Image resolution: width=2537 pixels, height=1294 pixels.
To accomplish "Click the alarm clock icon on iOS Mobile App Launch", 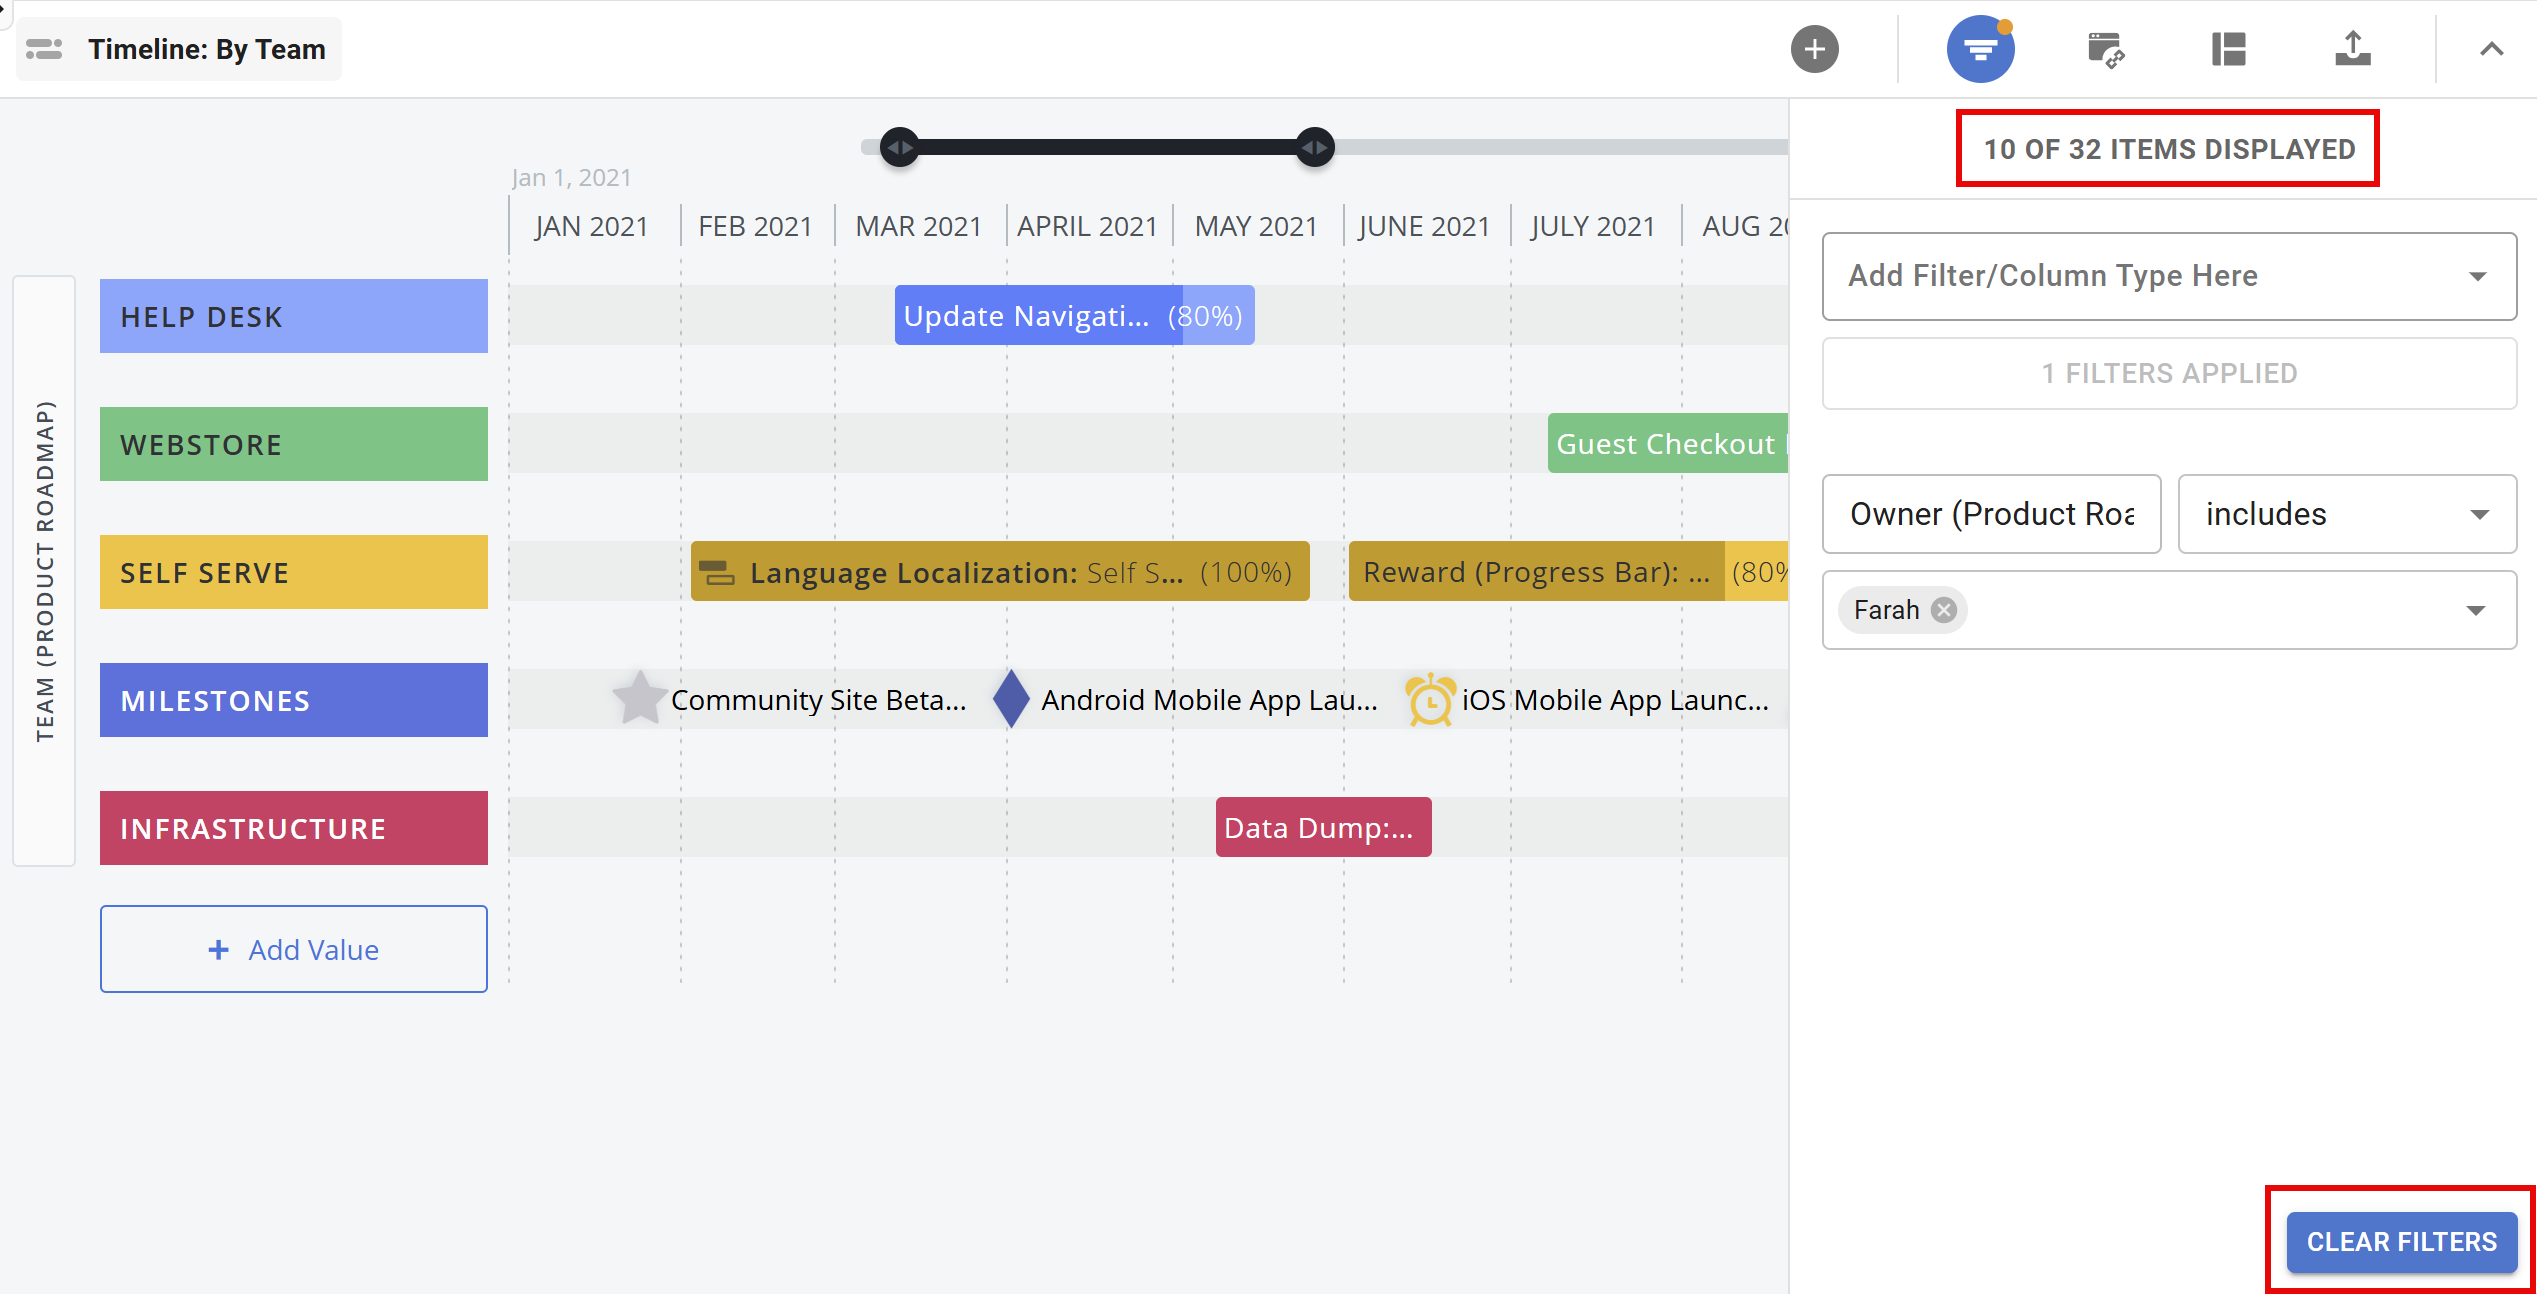I will (1429, 699).
